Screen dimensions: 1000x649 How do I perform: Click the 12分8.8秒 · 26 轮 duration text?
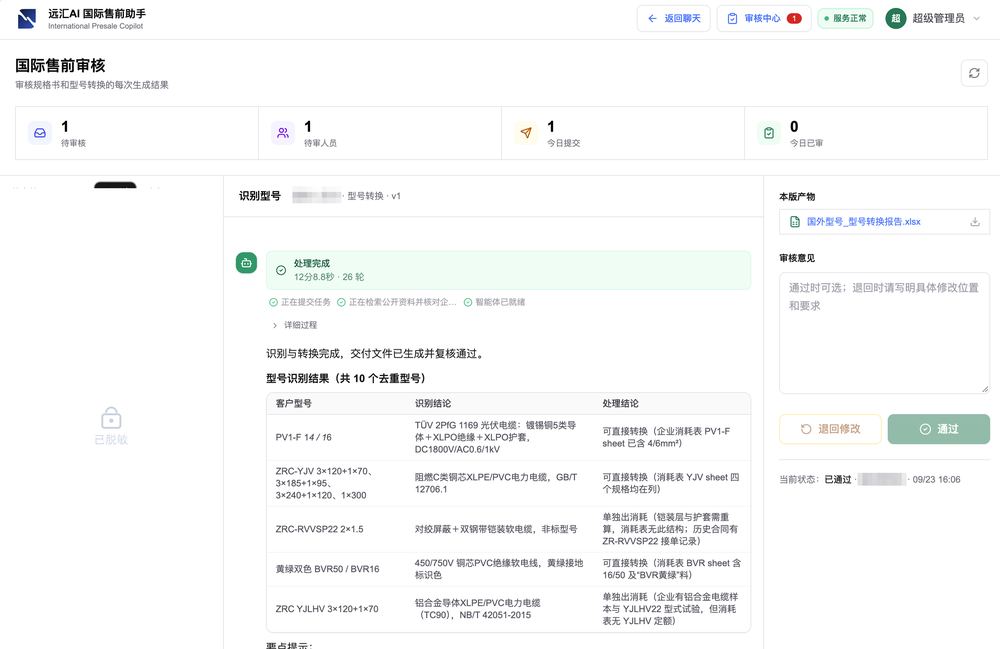pyautogui.click(x=329, y=277)
